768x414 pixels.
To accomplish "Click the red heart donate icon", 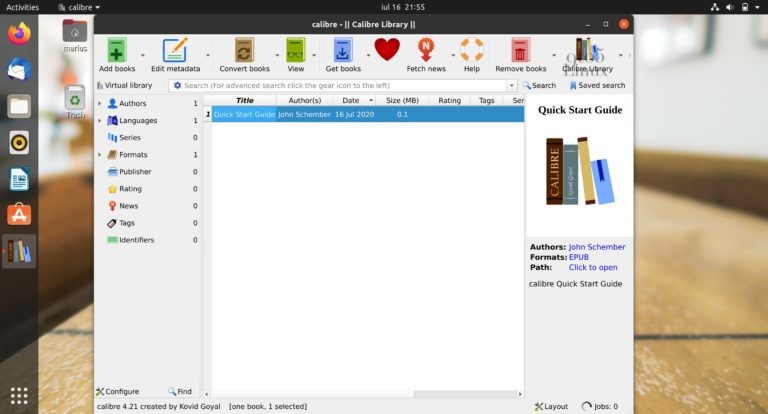I will coord(387,50).
